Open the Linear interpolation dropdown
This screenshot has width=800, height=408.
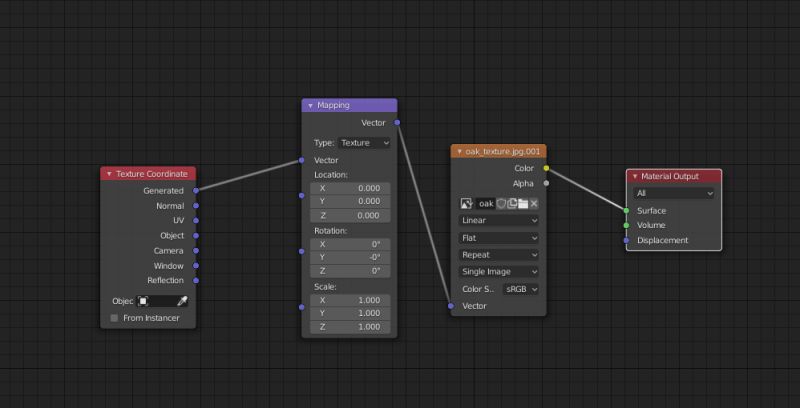[x=499, y=221]
